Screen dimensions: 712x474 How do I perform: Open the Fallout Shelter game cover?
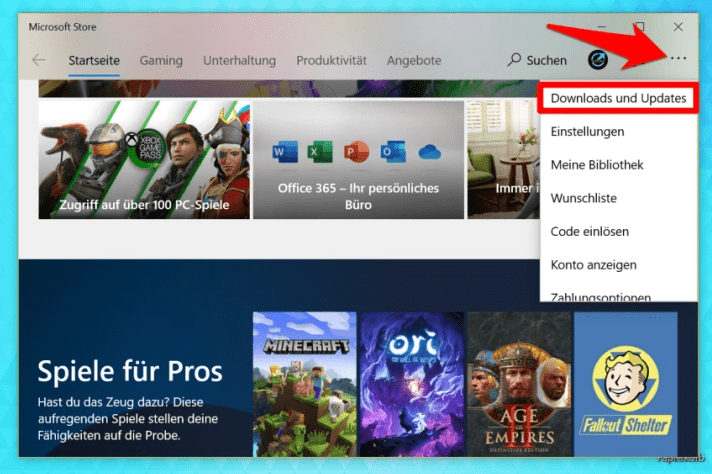(626, 384)
